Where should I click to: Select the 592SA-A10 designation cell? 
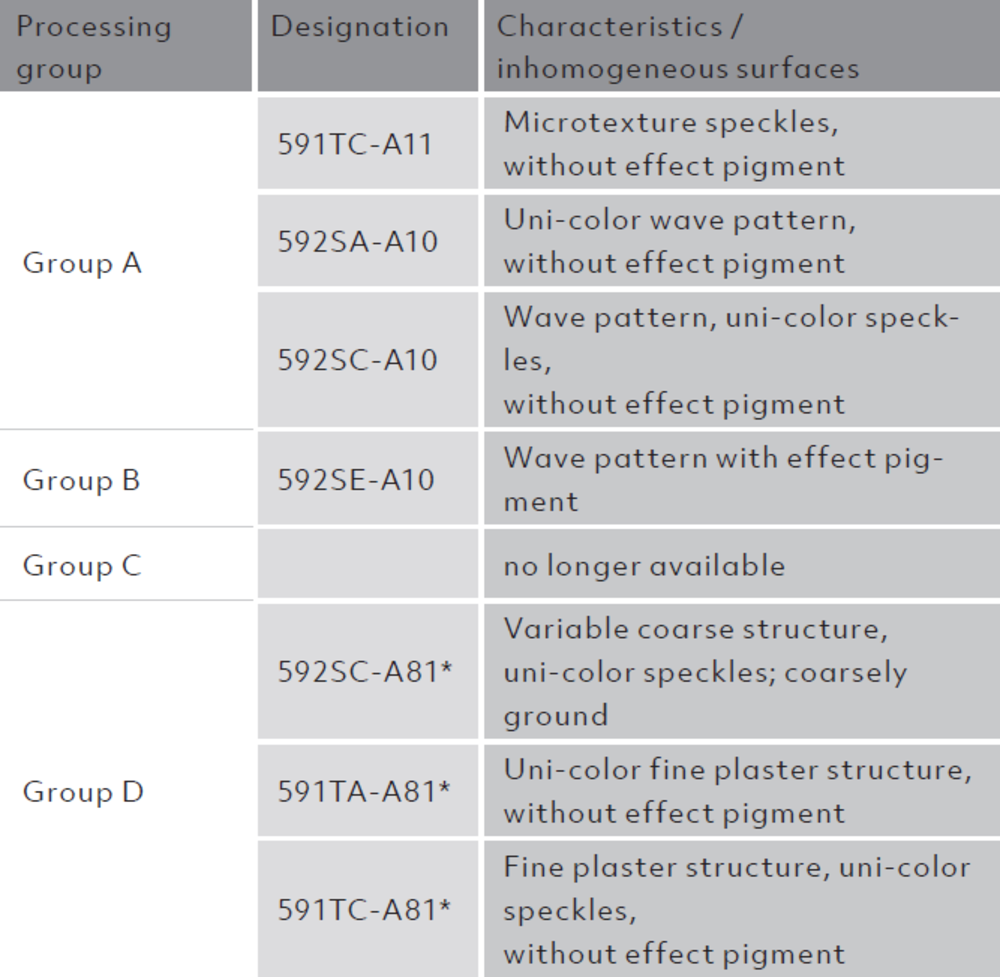pyautogui.click(x=358, y=242)
